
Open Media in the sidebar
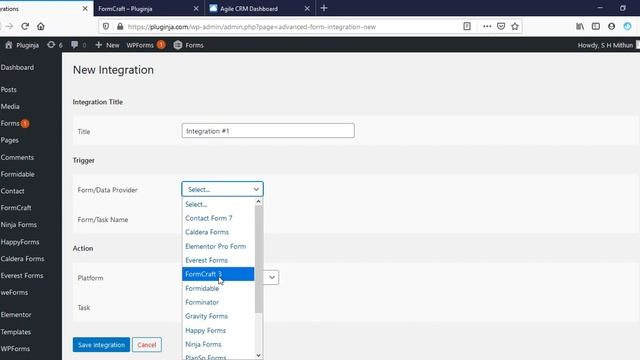click(10, 107)
